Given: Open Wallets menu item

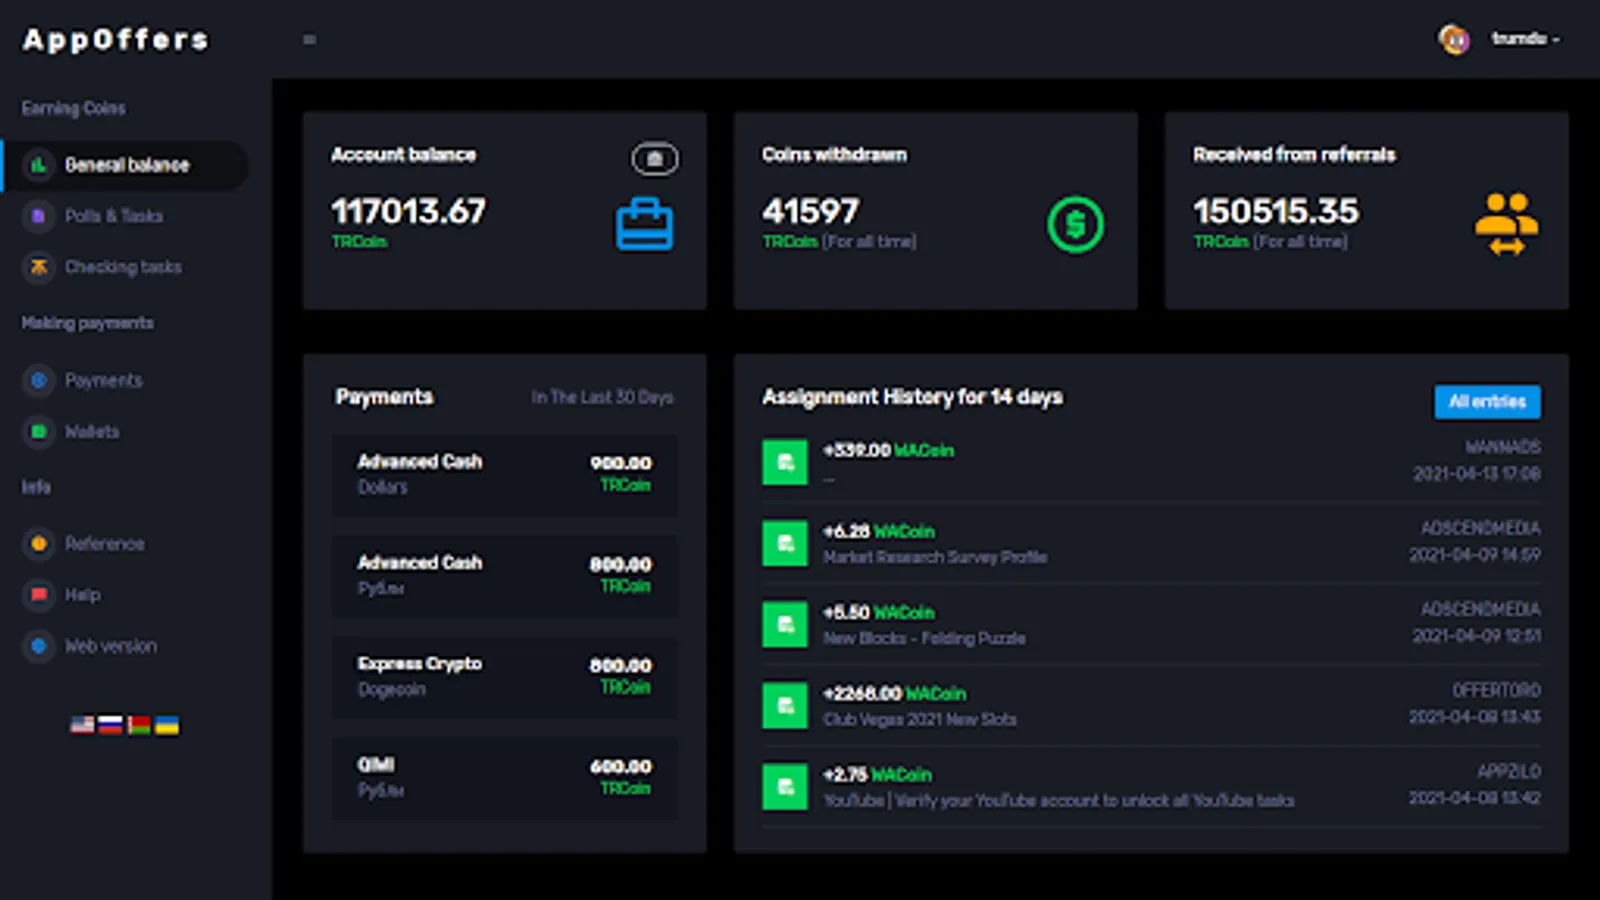Looking at the screenshot, I should pyautogui.click(x=92, y=431).
